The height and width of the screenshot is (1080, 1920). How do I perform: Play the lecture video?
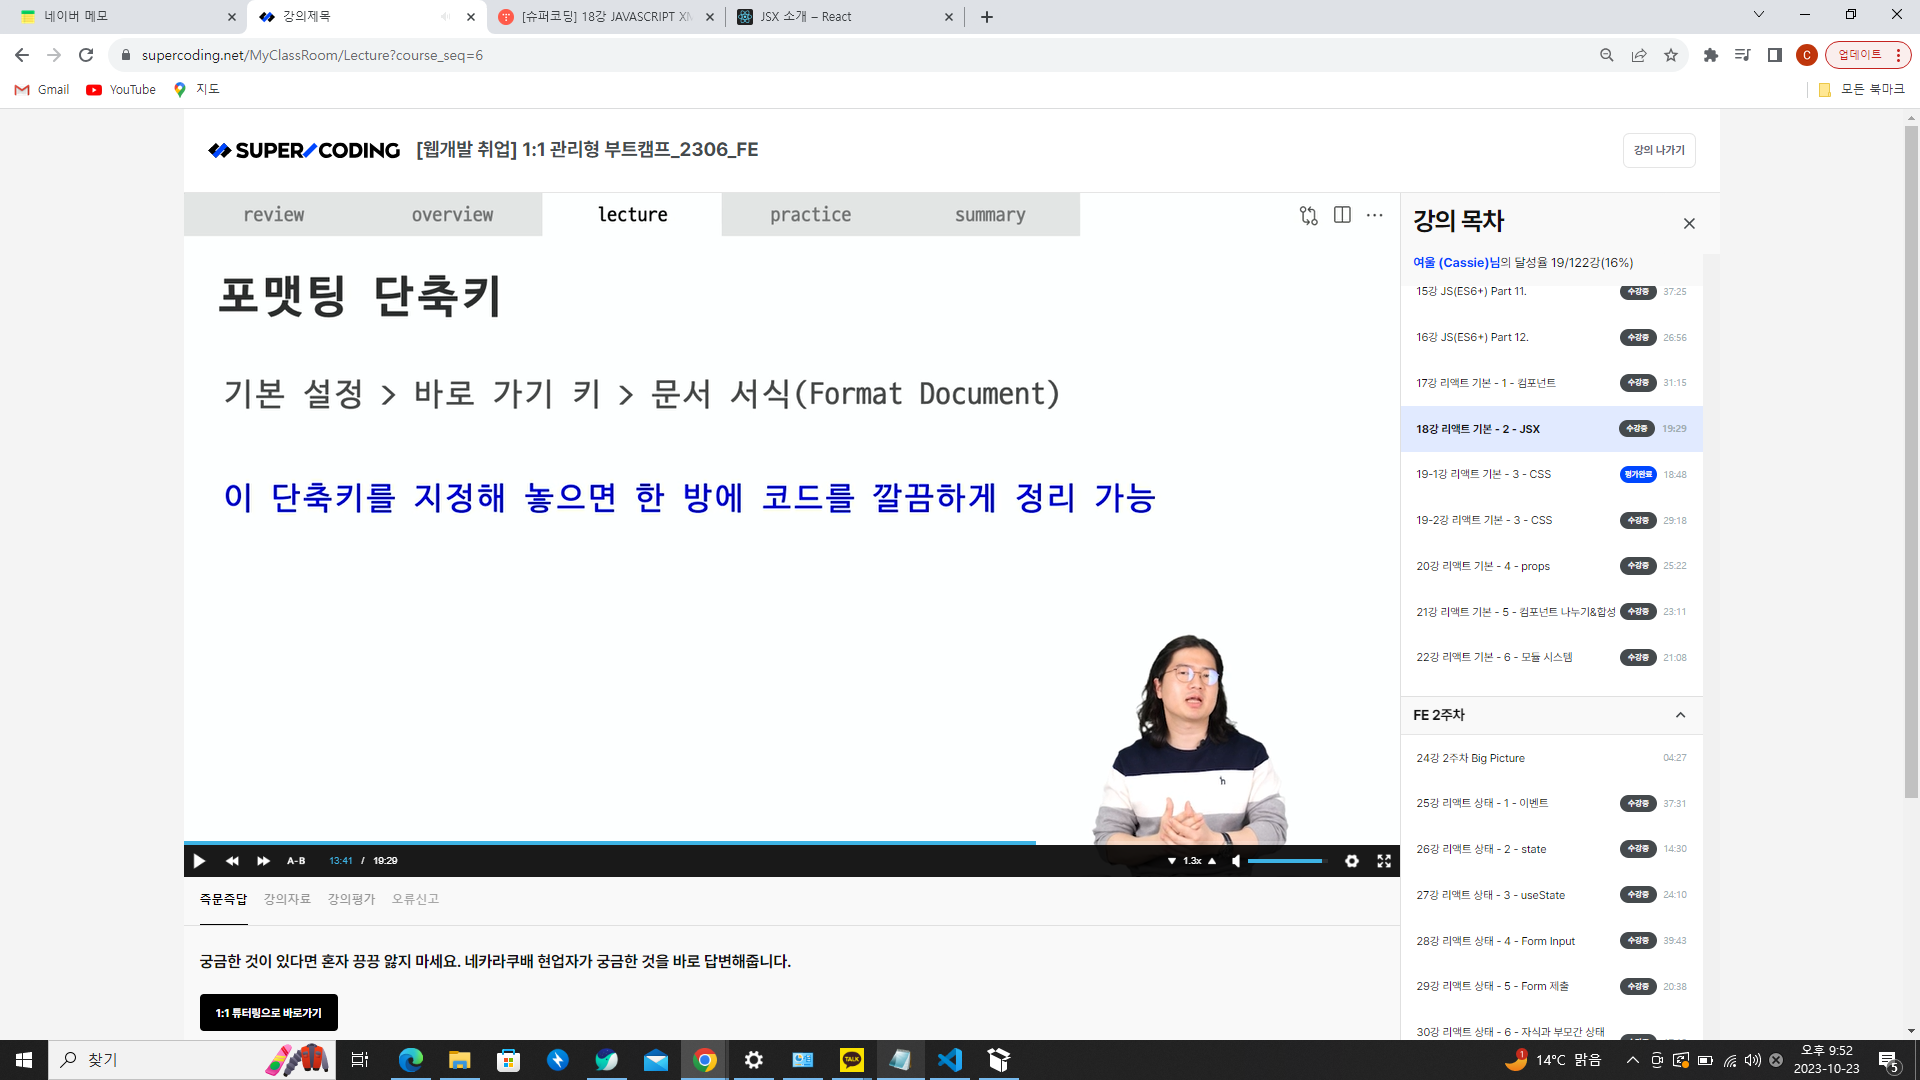click(199, 861)
